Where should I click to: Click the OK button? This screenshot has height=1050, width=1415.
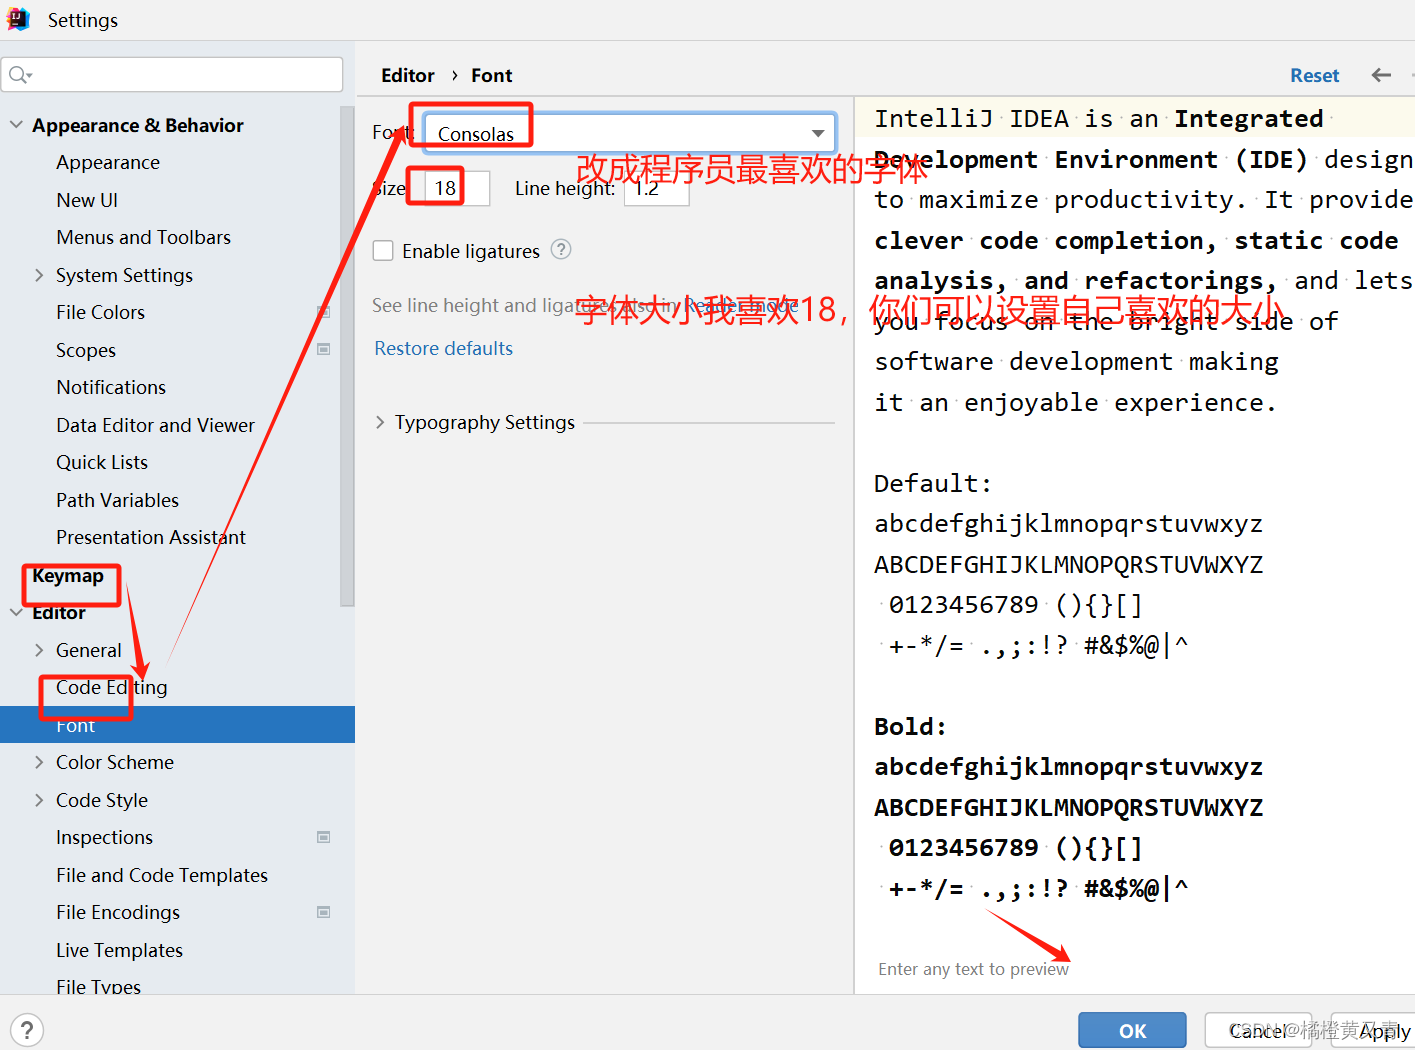1132,1030
